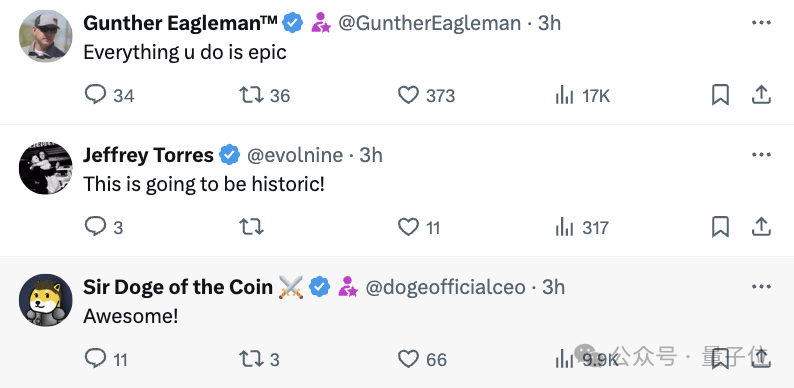Open more options for Gunther Eagleman's tweet
Viewport: 794px width, 388px height.
click(761, 23)
